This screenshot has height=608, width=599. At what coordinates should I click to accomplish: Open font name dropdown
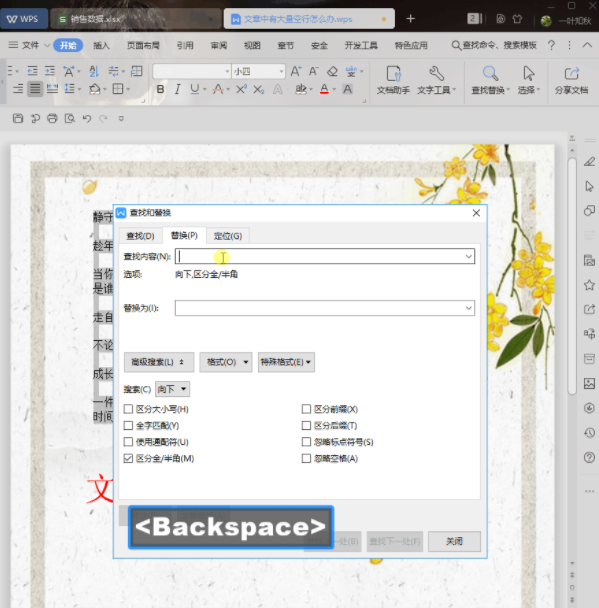(x=227, y=71)
